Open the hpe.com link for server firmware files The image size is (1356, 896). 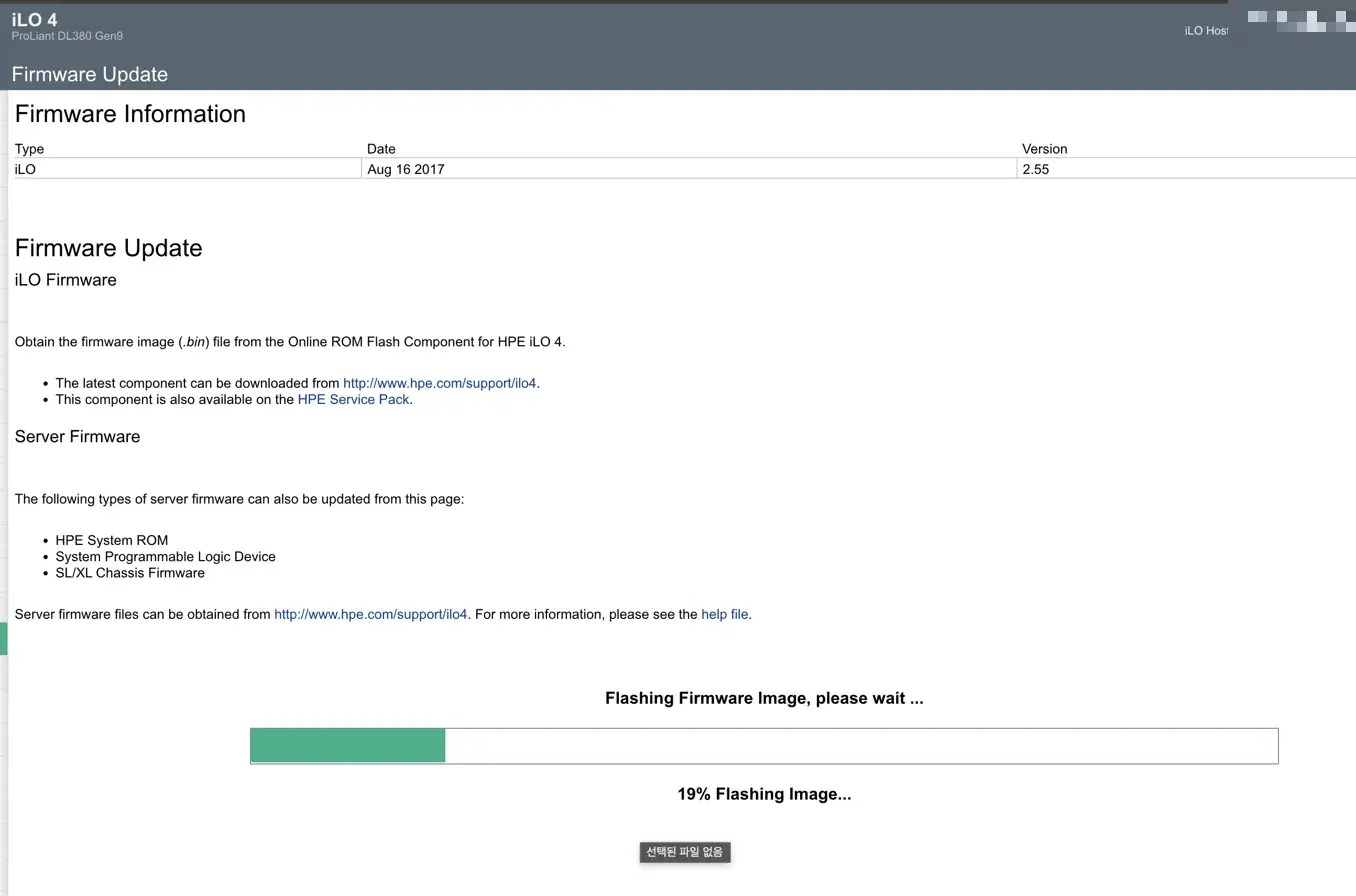[371, 614]
